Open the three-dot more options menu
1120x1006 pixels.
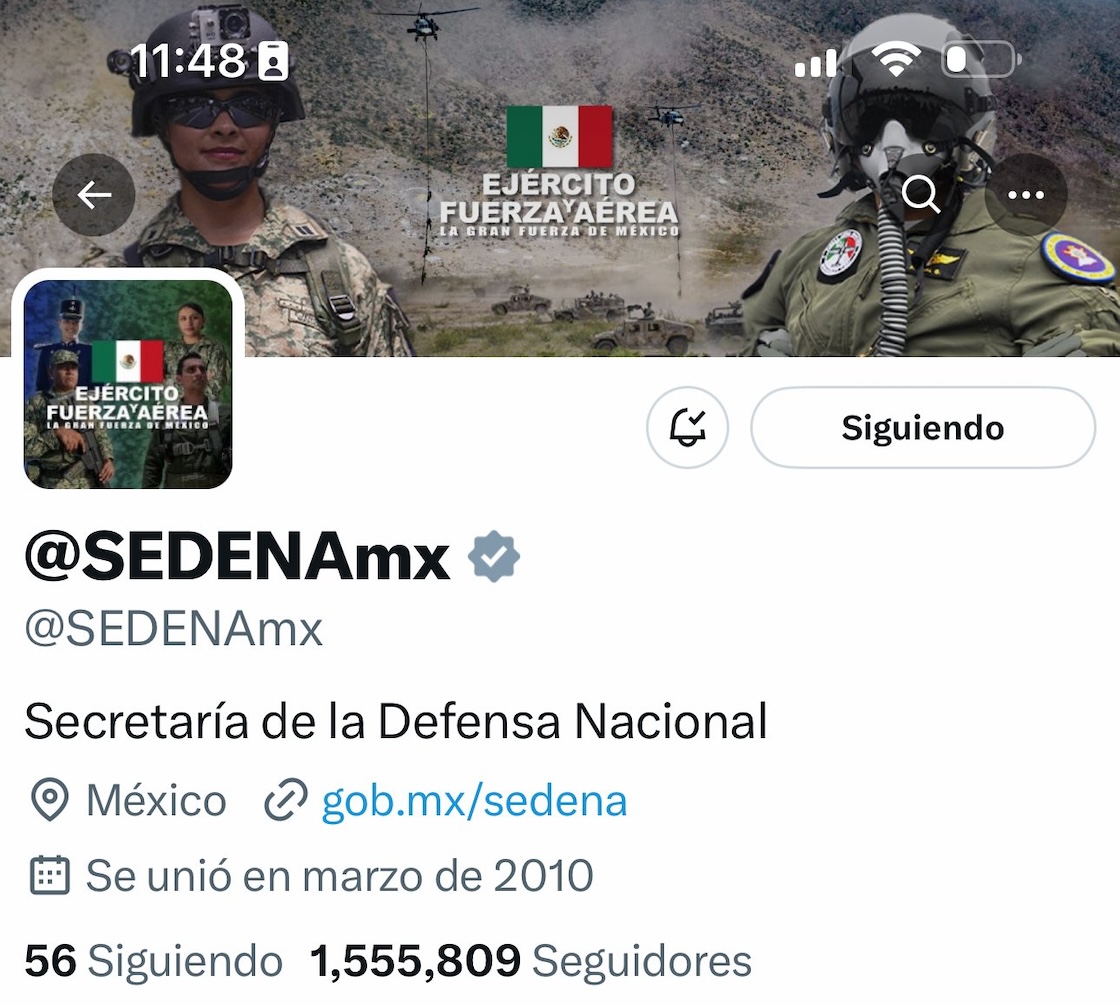[1026, 194]
